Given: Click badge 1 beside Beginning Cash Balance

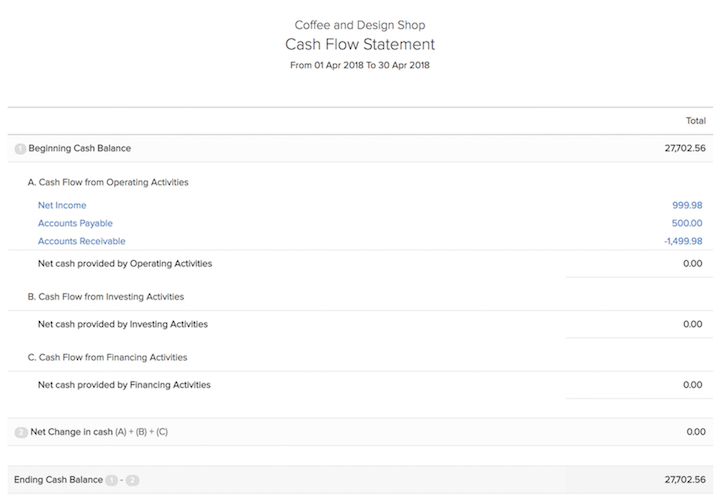Looking at the screenshot, I should coord(20,149).
